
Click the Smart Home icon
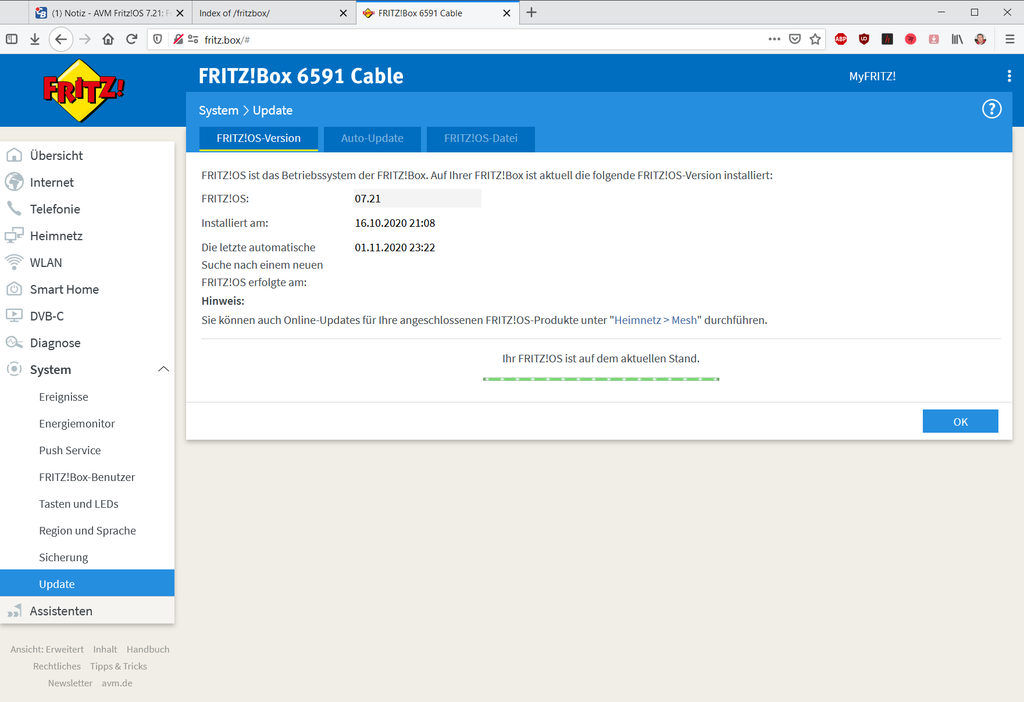(14, 289)
